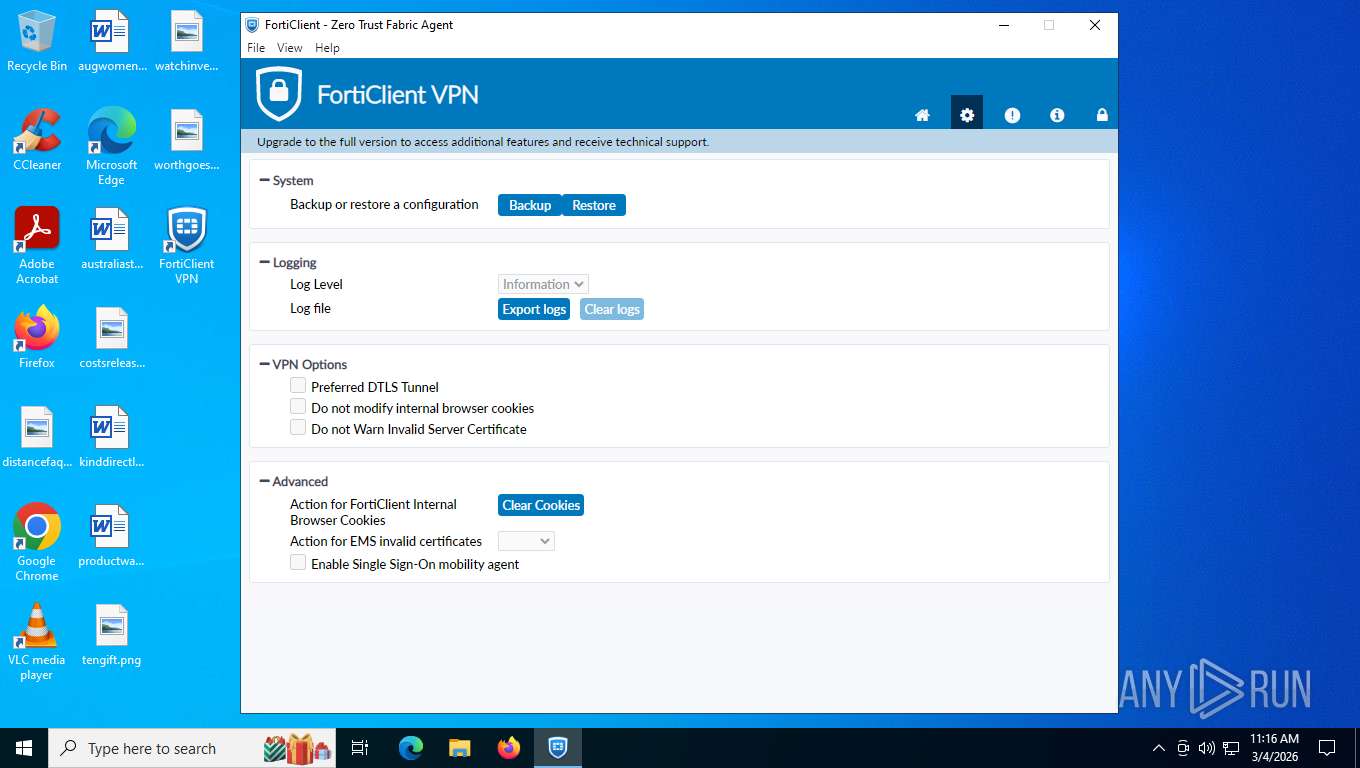
Task: Open the FortiClient home tab icon
Action: coord(922,115)
